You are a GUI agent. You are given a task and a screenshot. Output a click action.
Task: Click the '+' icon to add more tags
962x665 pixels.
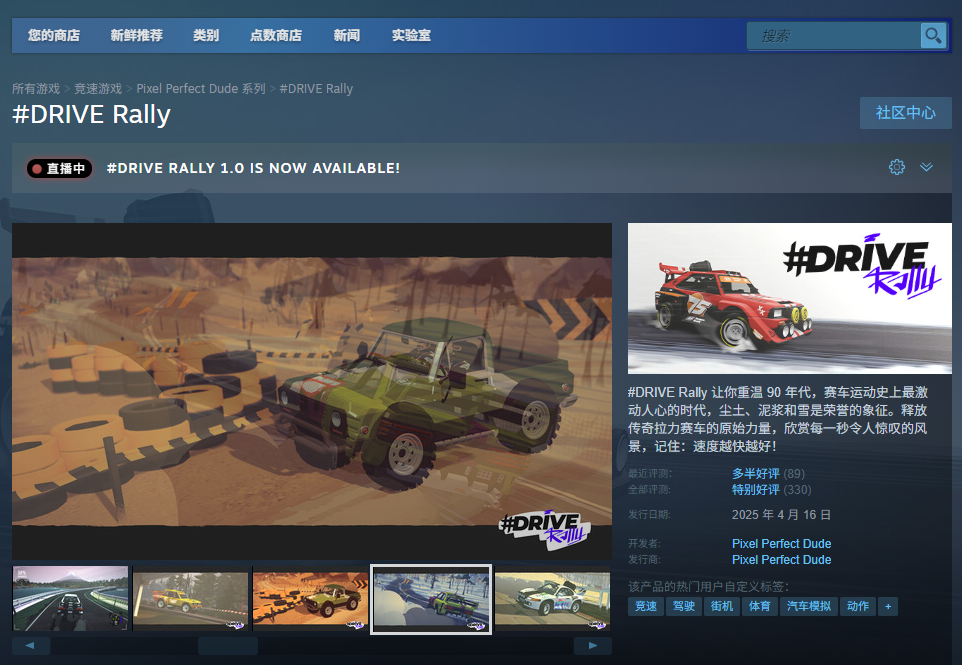pos(886,606)
